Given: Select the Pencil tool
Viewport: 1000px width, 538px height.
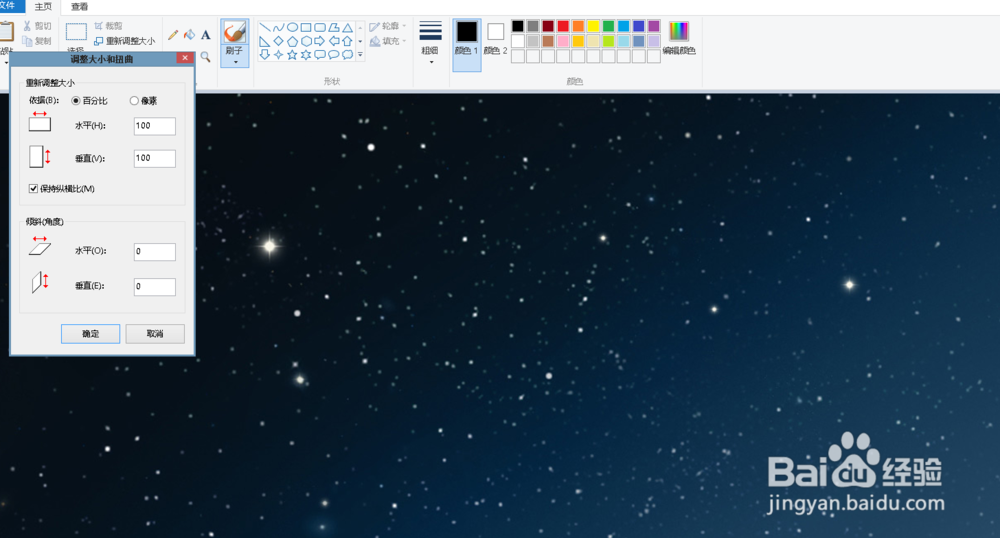Looking at the screenshot, I should coord(173,34).
